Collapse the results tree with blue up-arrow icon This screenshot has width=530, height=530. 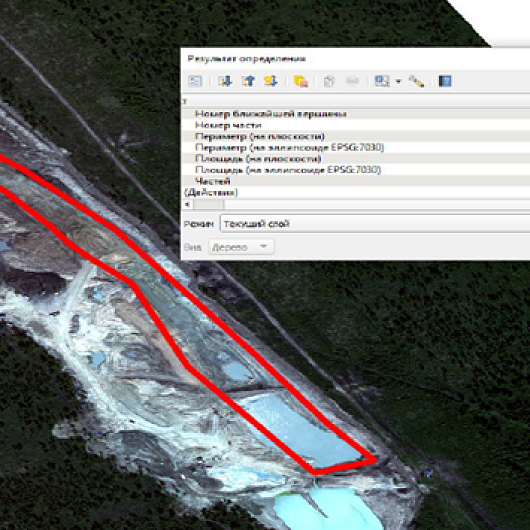[248, 81]
